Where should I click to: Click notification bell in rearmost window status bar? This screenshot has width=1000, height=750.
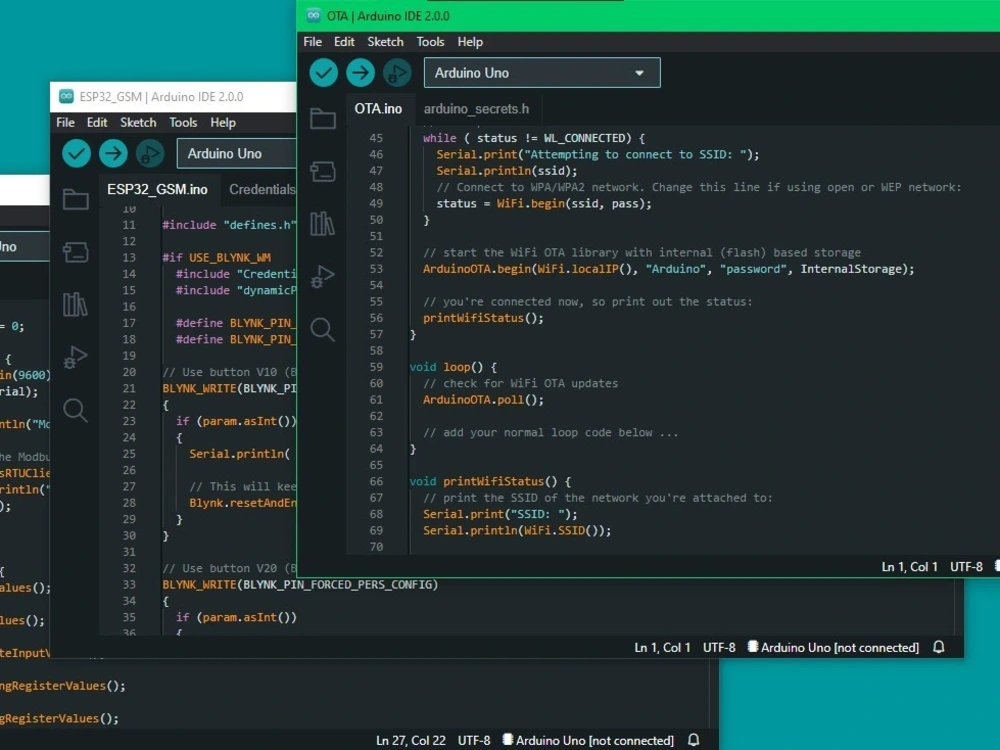[694, 740]
